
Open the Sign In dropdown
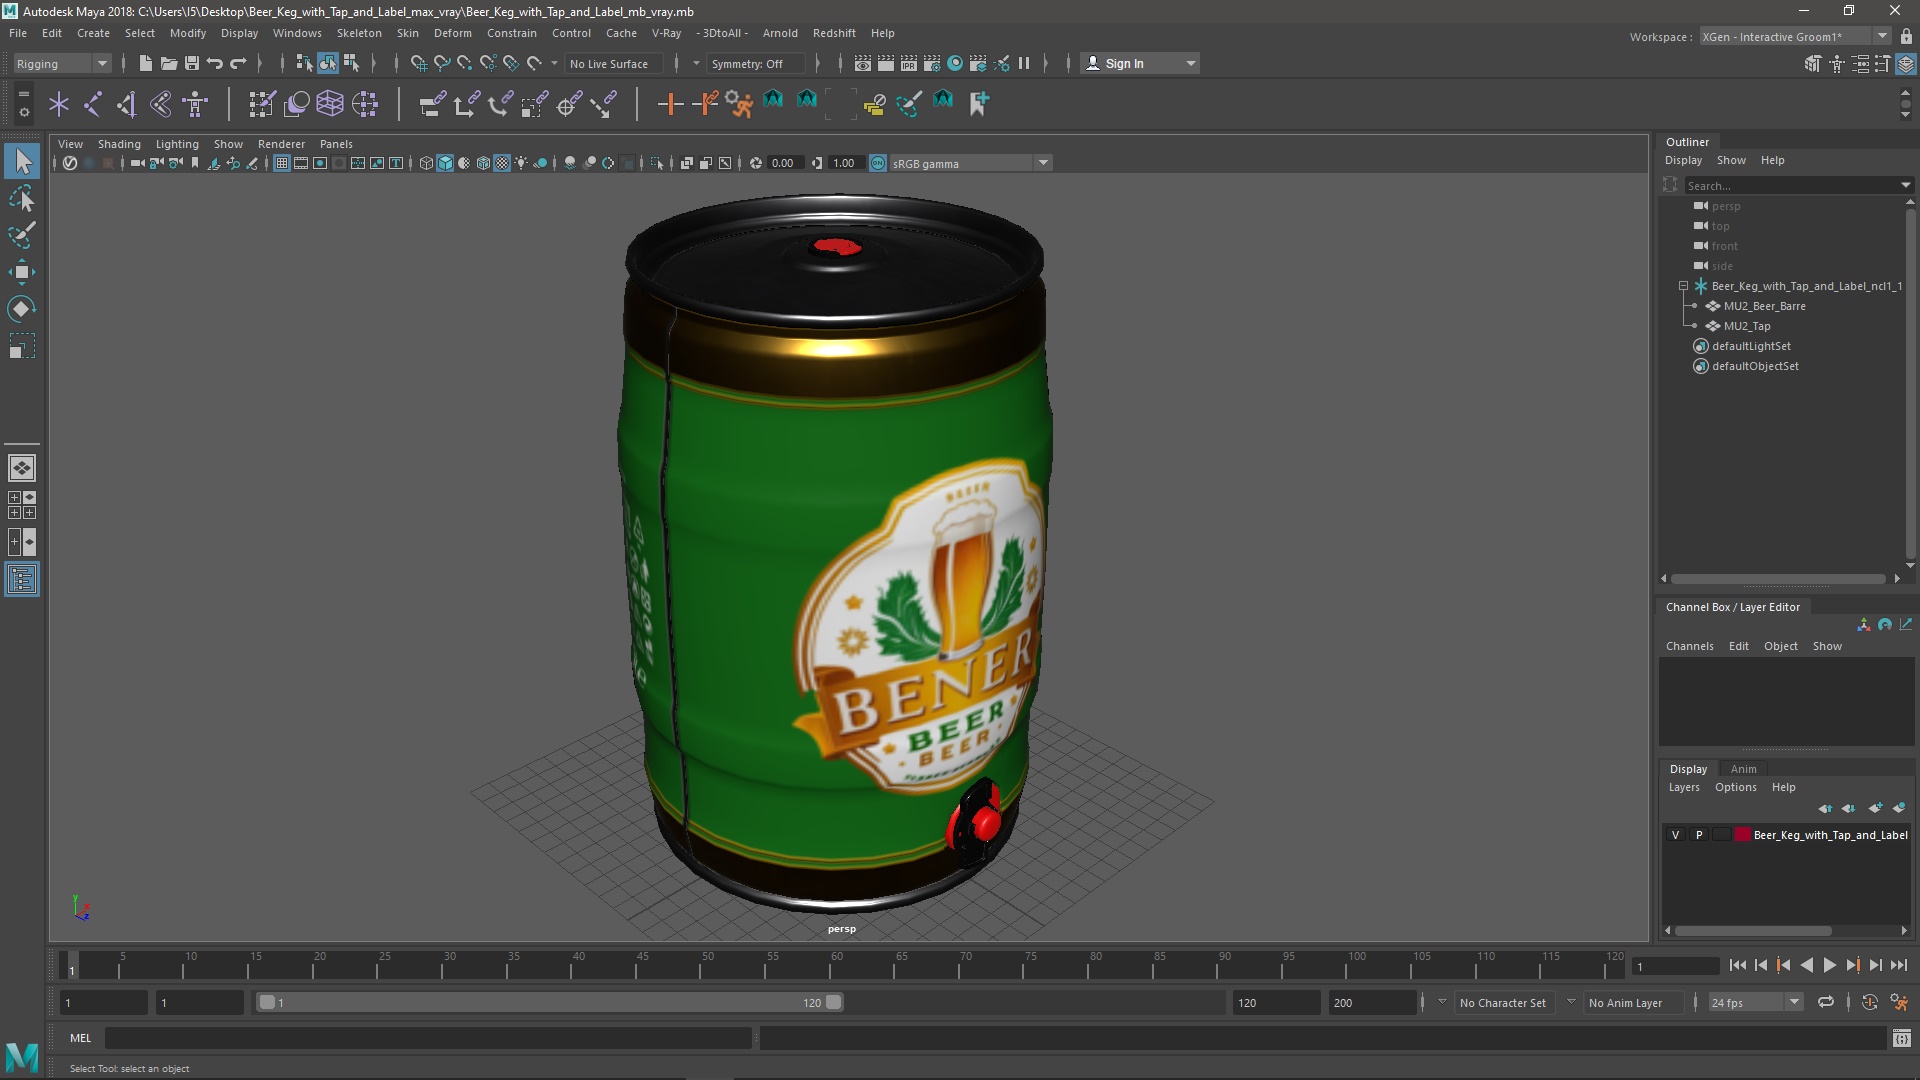pos(1141,63)
